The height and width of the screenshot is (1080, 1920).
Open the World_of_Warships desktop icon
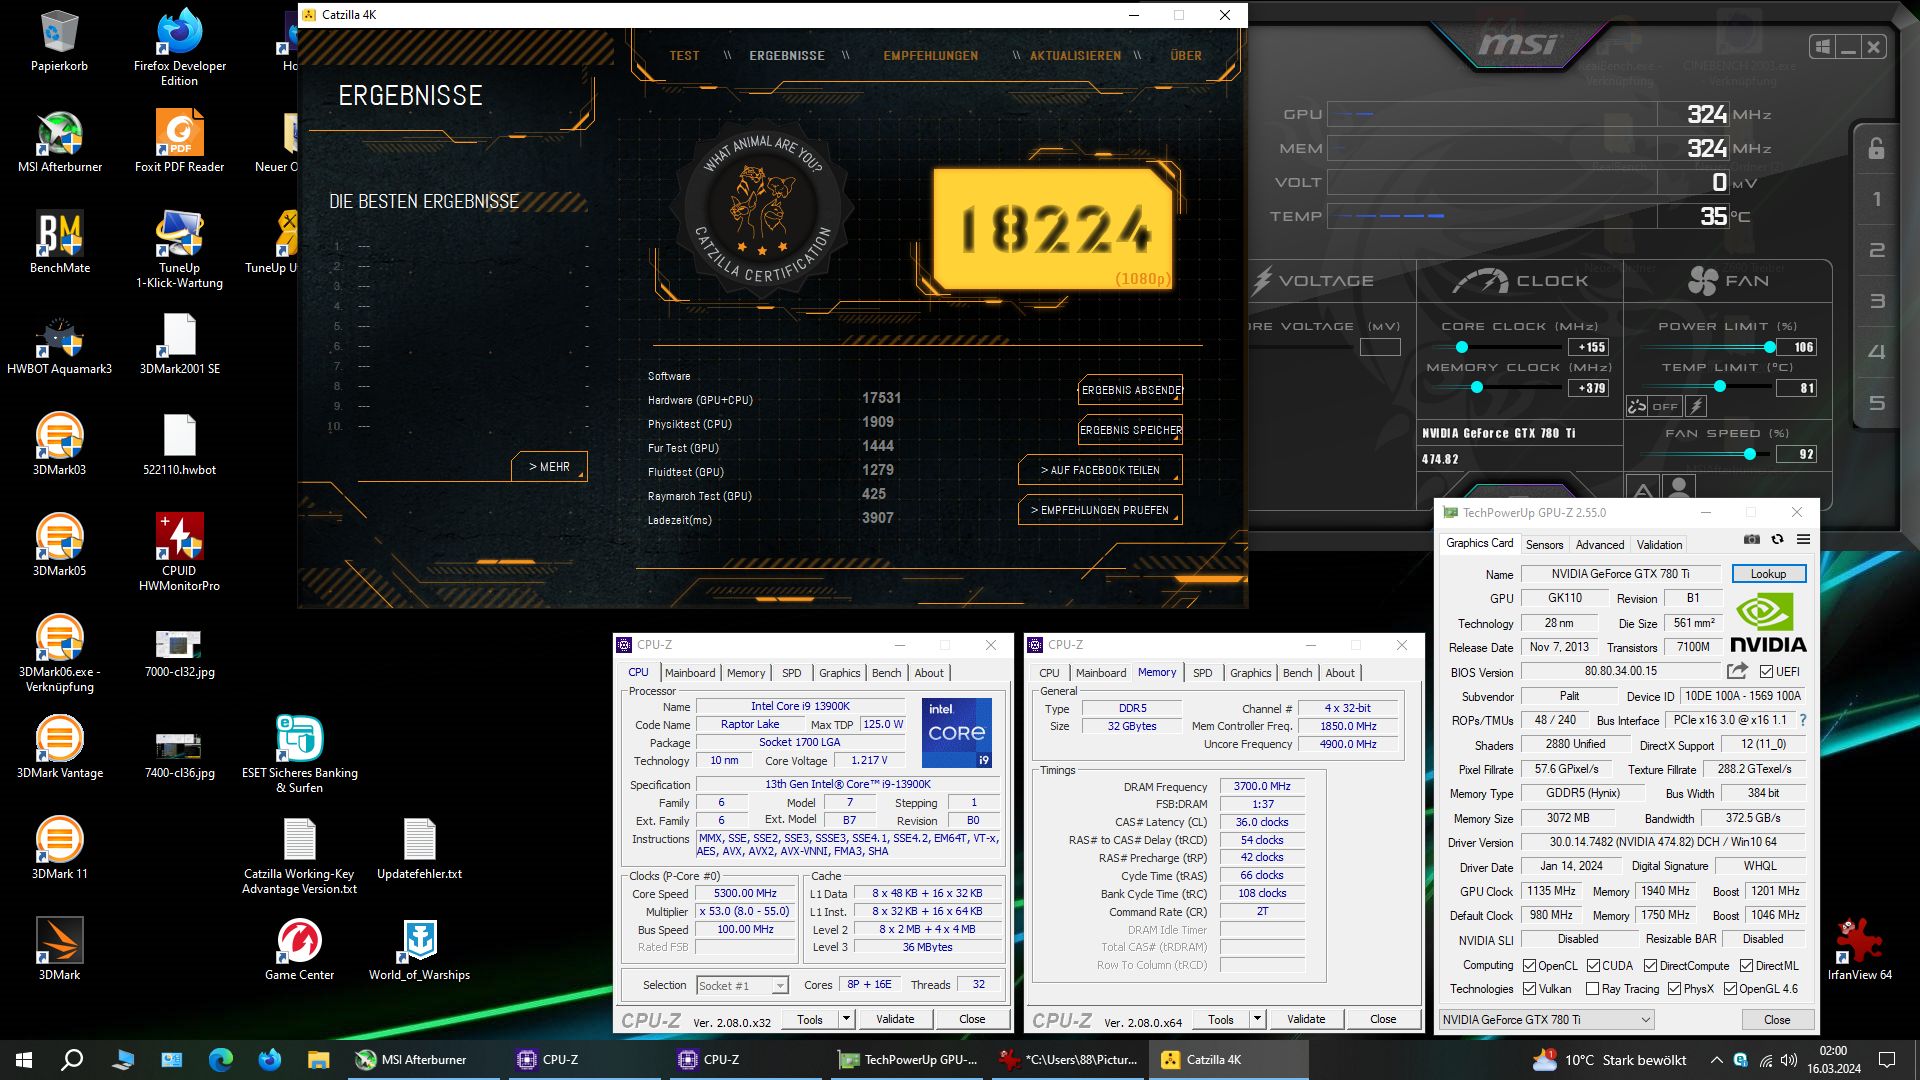pos(420,950)
